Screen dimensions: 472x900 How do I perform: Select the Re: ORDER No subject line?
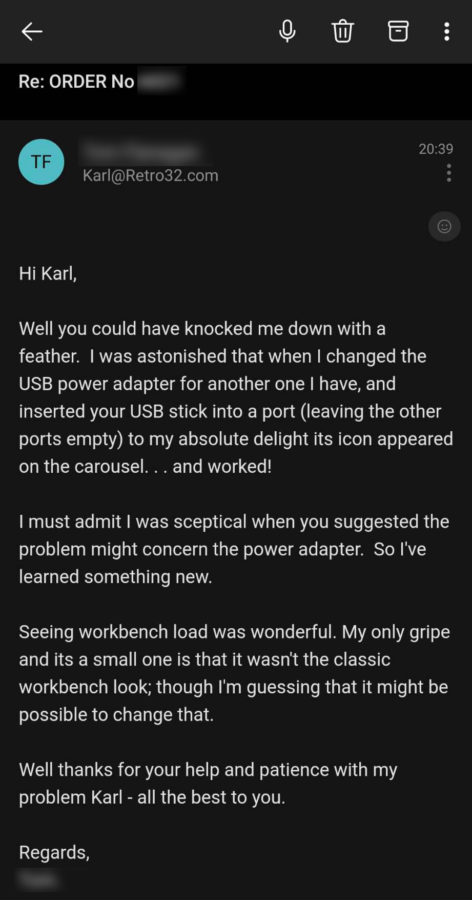pos(100,82)
